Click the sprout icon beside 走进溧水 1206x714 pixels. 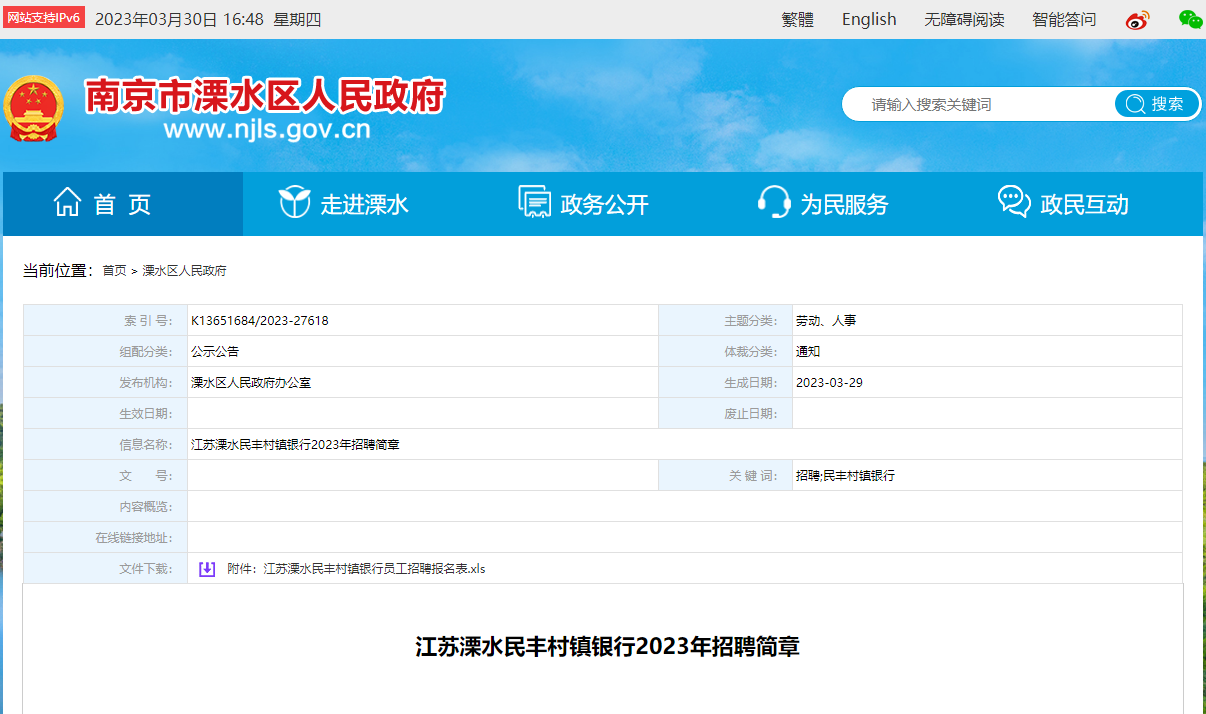pyautogui.click(x=294, y=203)
